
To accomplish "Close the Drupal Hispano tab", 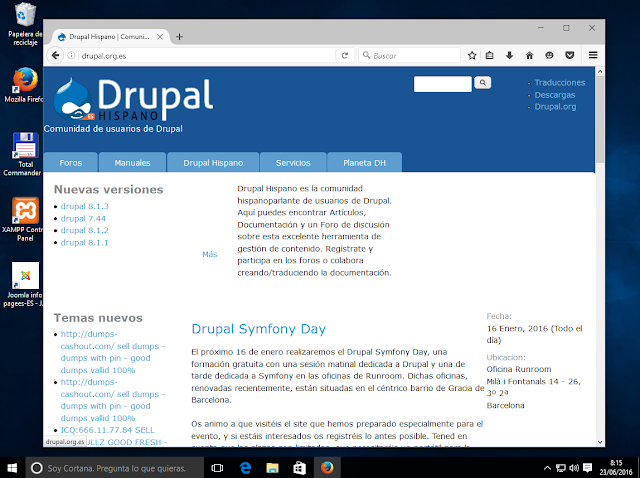I will pos(160,37).
